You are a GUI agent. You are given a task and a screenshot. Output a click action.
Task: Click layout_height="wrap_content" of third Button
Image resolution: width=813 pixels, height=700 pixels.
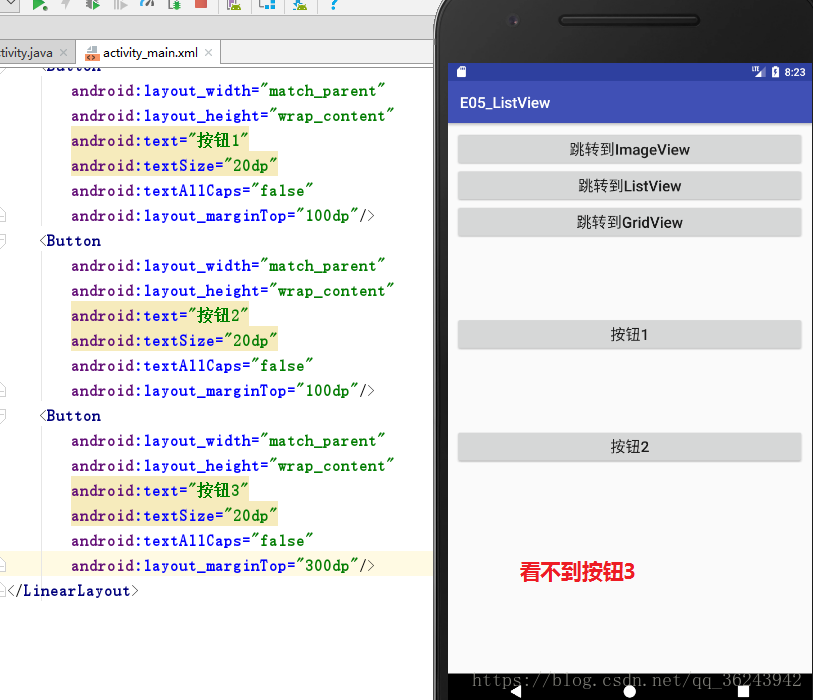232,466
